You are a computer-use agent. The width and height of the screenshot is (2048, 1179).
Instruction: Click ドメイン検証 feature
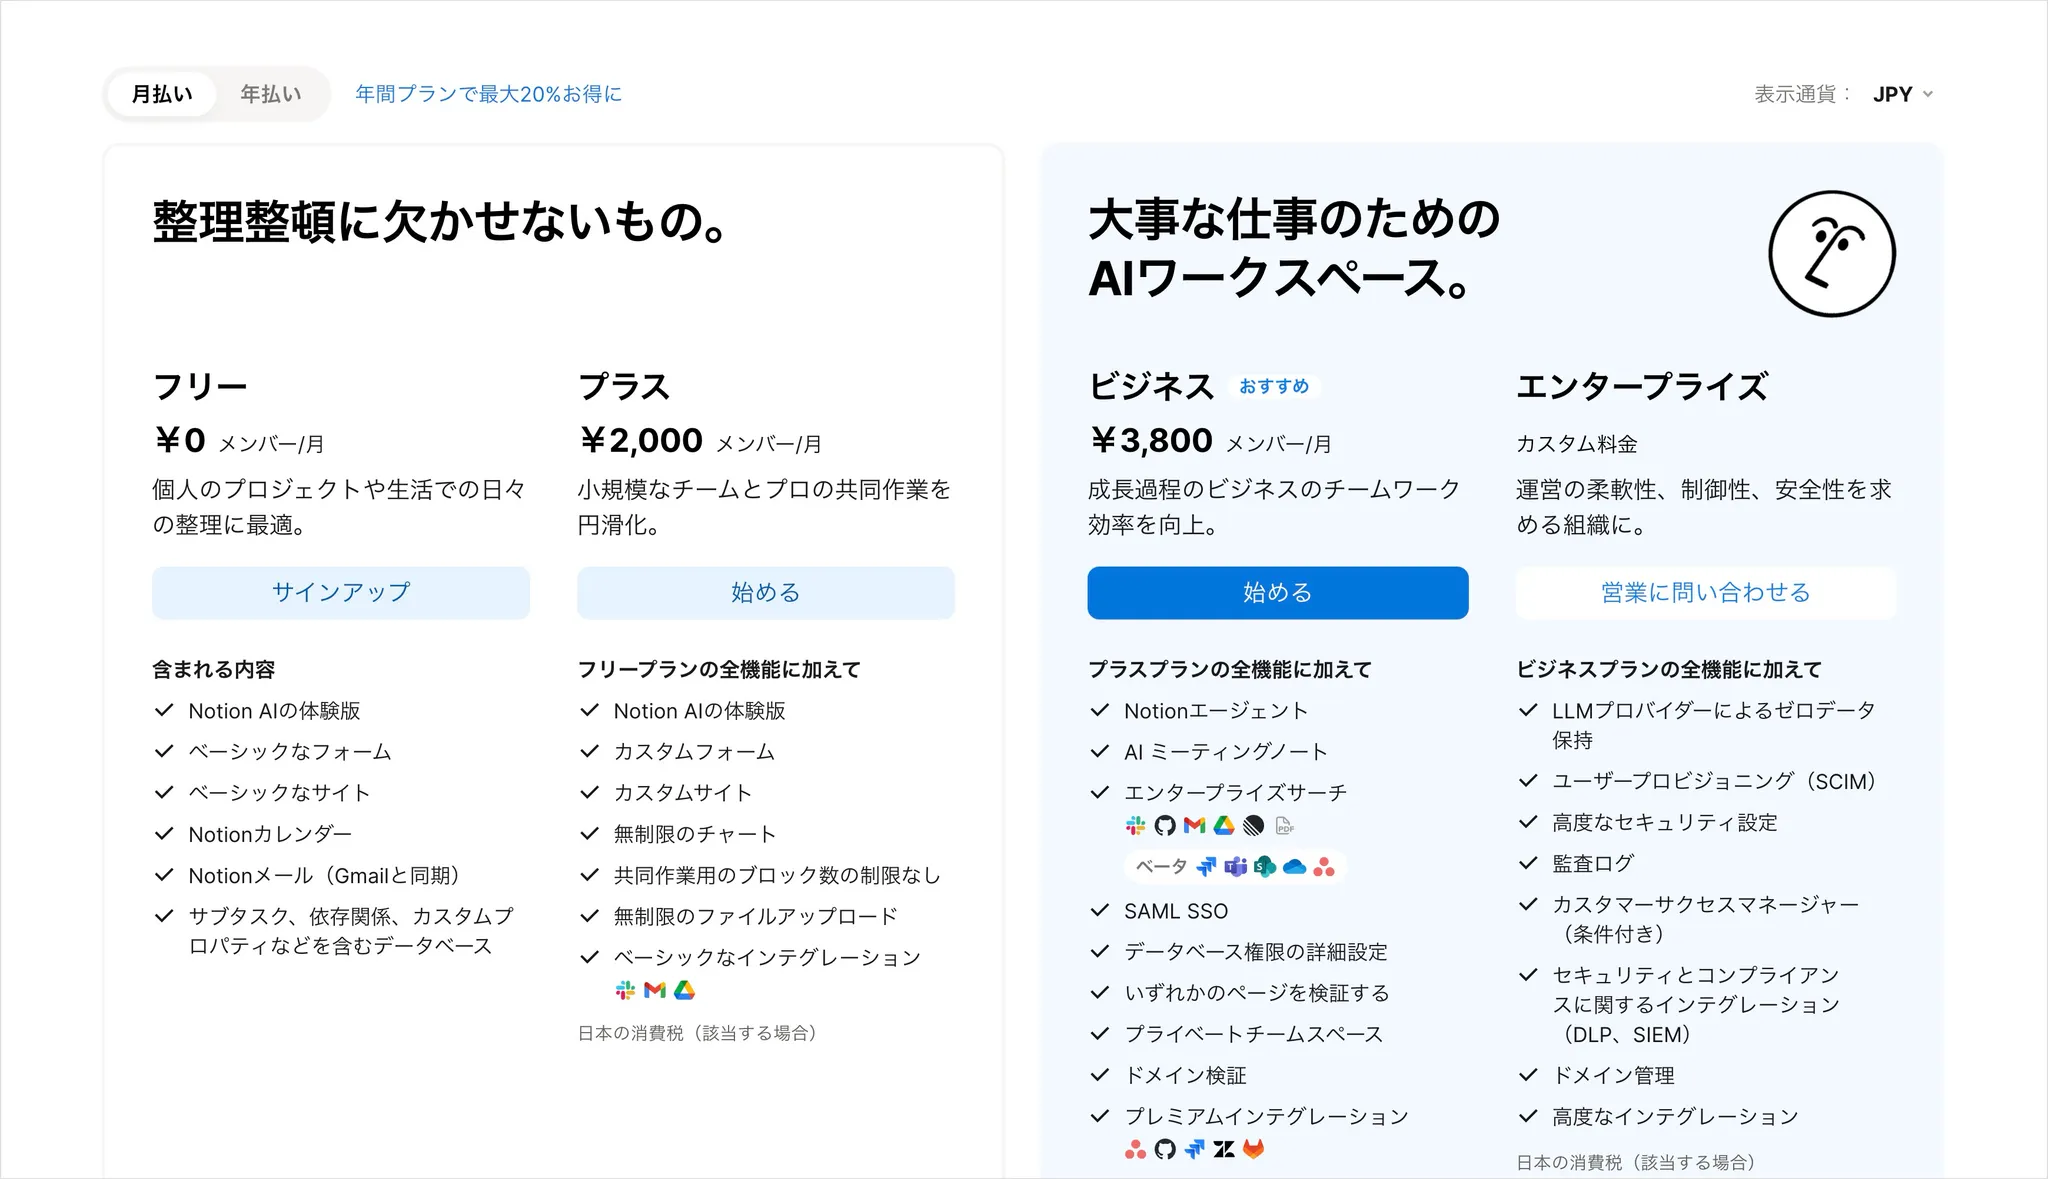(x=1186, y=1076)
